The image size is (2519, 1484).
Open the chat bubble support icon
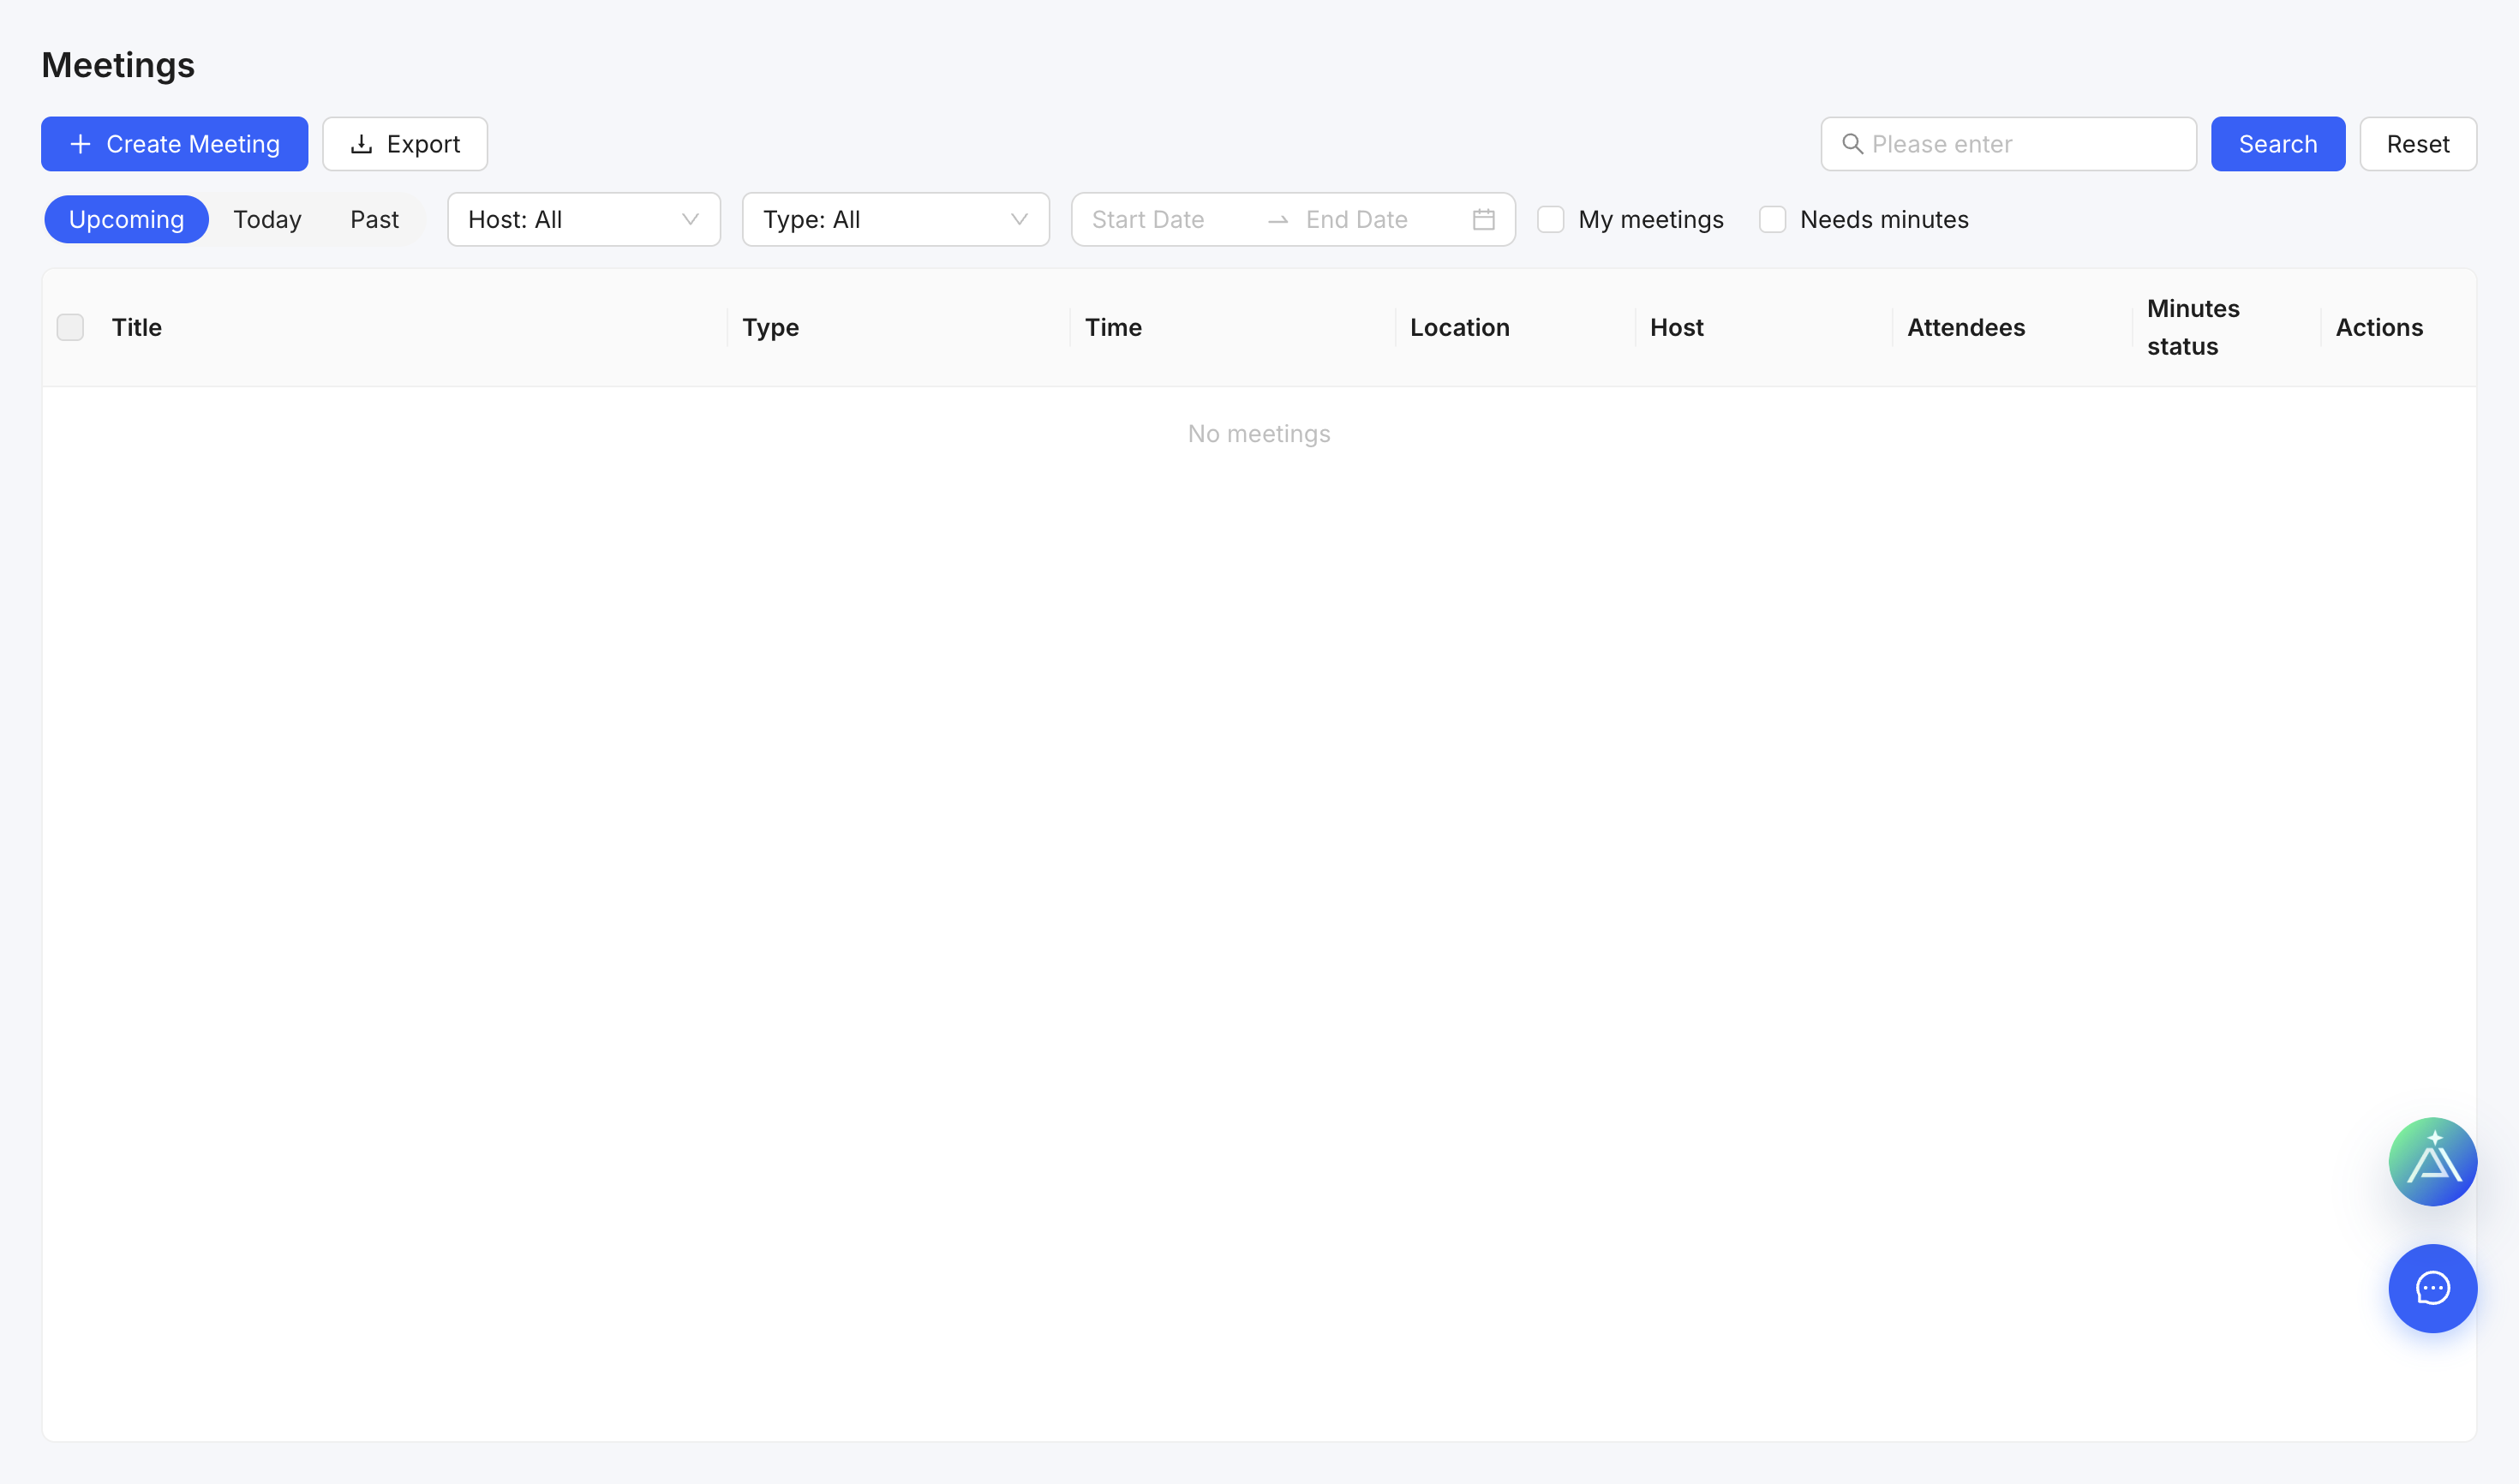click(x=2432, y=1288)
